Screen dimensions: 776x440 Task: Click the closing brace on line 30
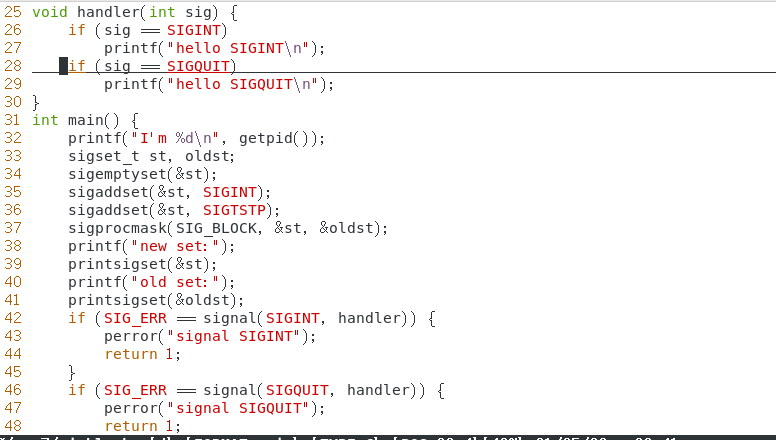tap(36, 102)
